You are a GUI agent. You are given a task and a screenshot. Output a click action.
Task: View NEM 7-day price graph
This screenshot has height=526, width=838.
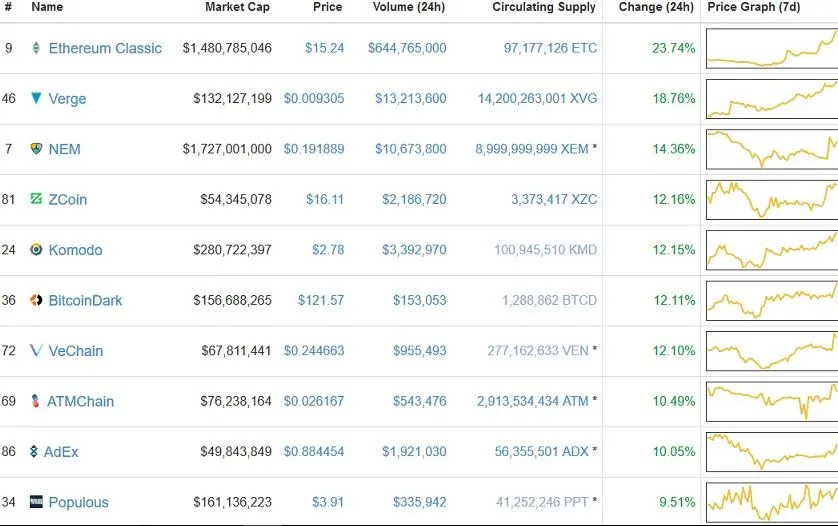point(772,149)
